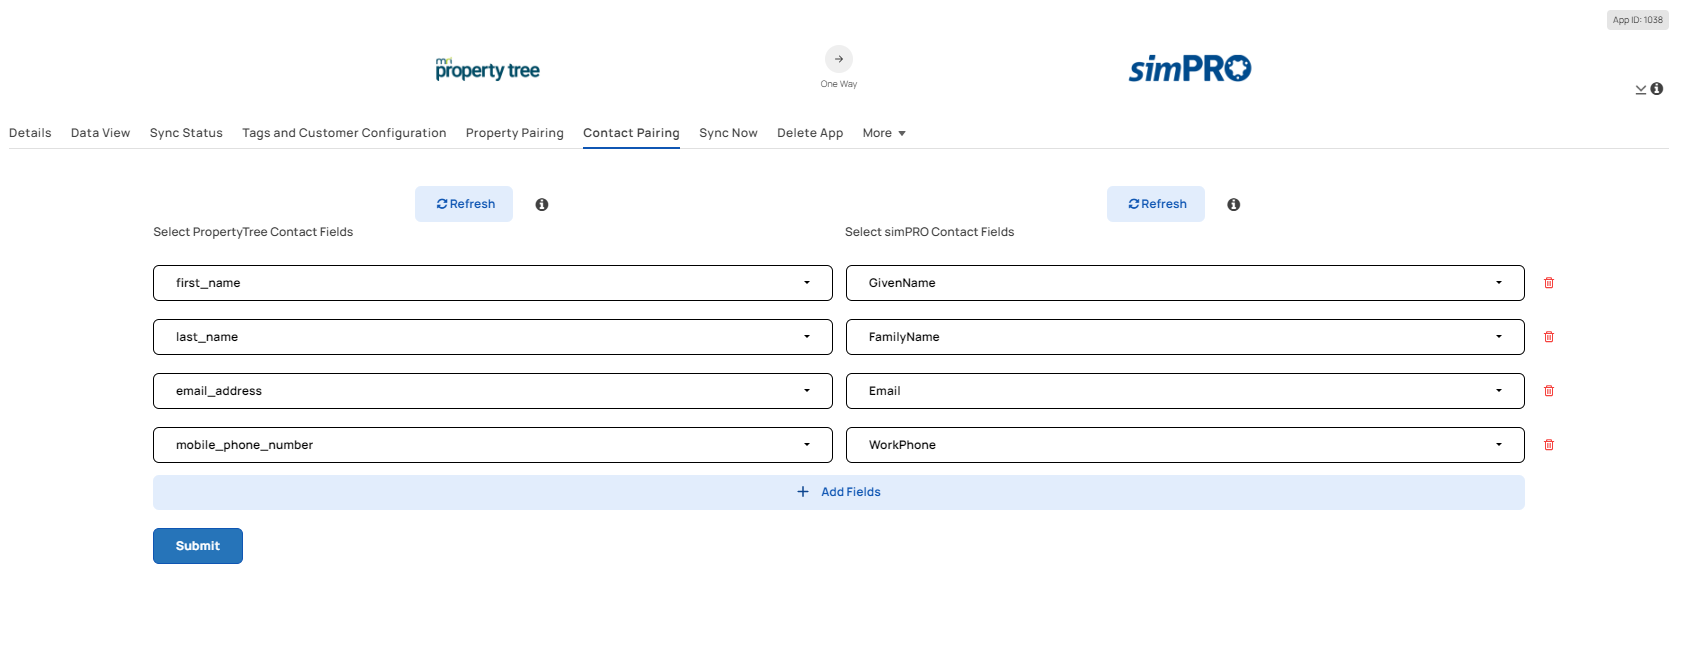Go to the Property Pairing tab
1684x655 pixels.
(515, 133)
